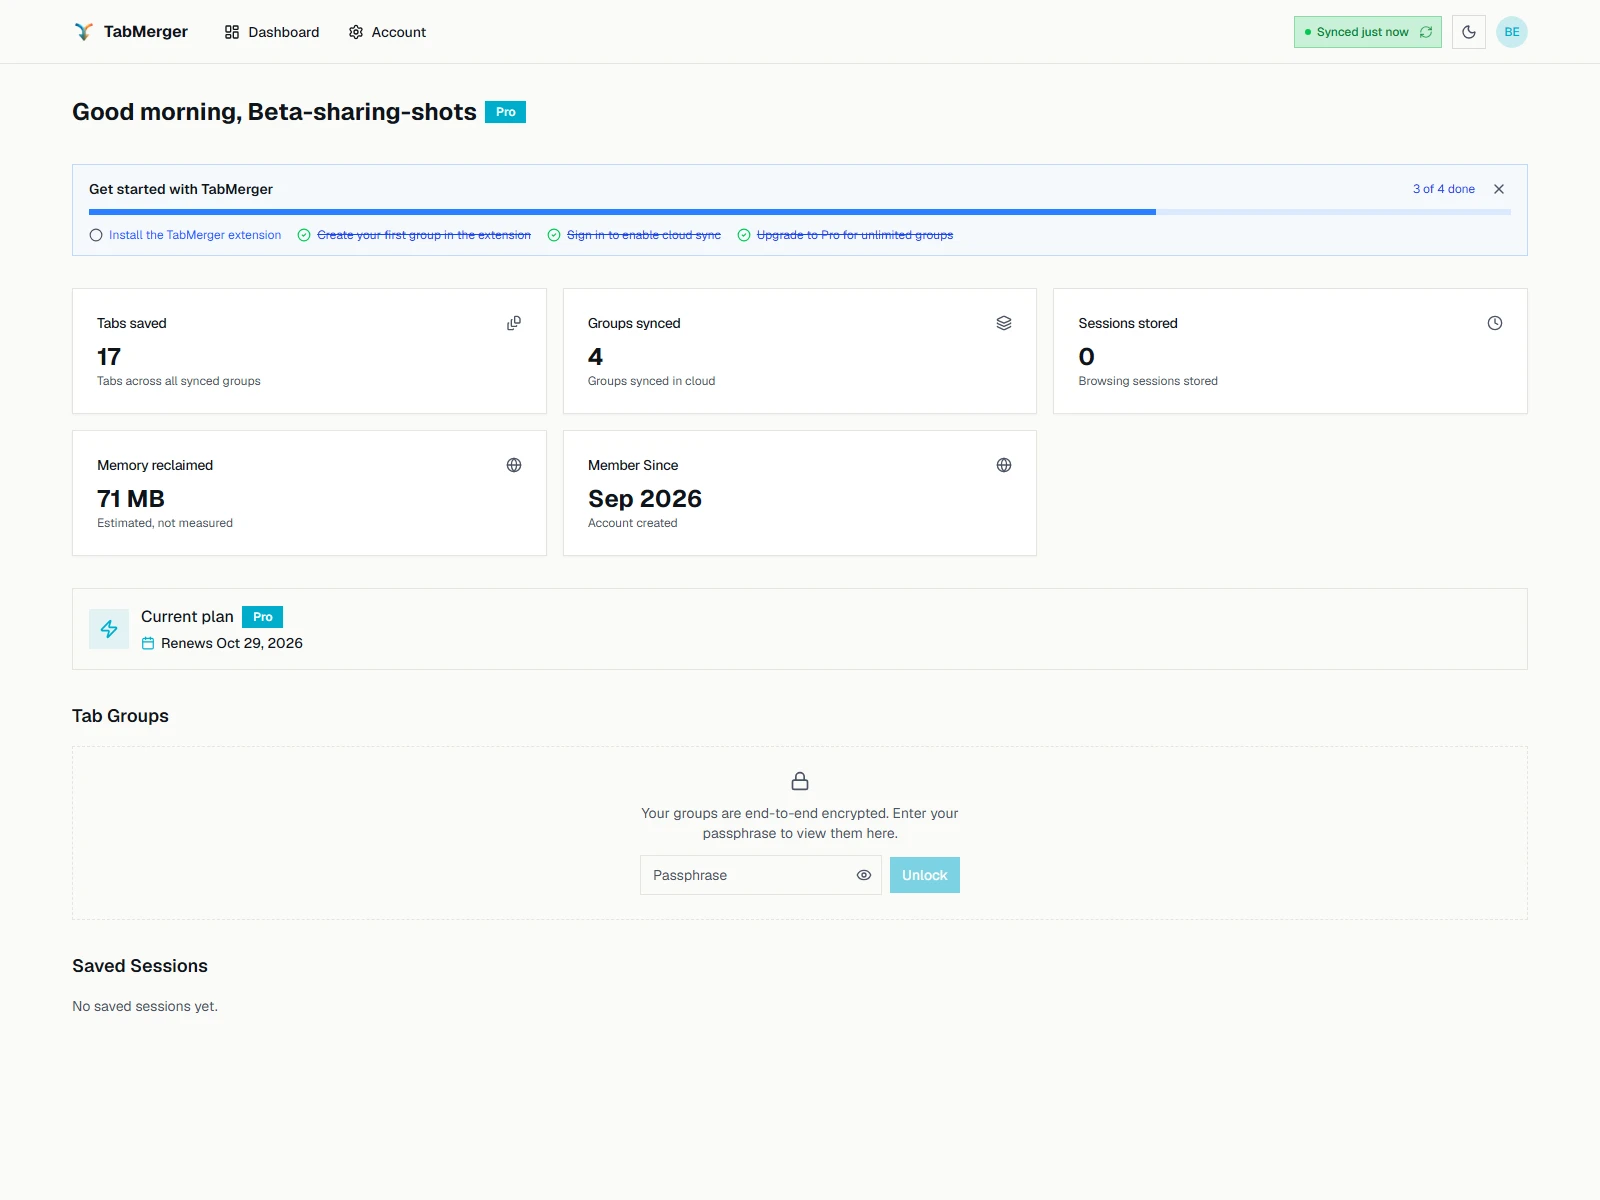Toggle passphrase visibility eye icon
1600x1200 pixels.
click(864, 875)
